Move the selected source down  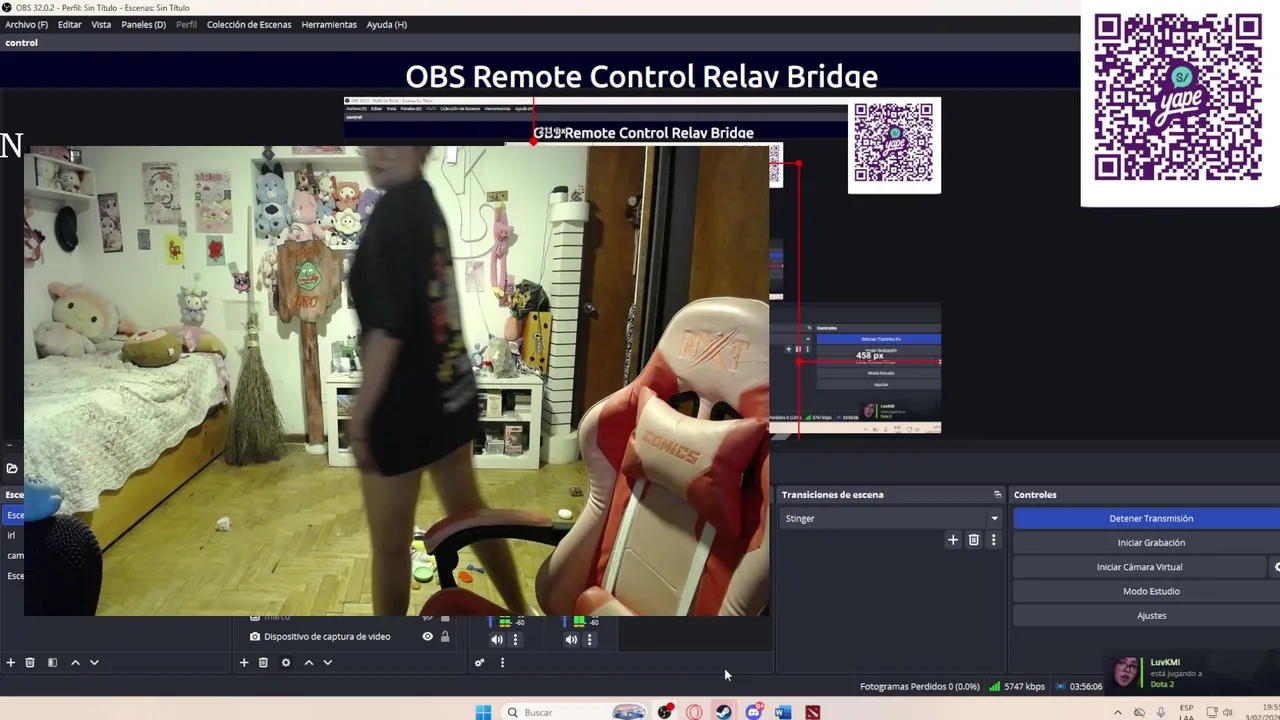click(x=327, y=662)
